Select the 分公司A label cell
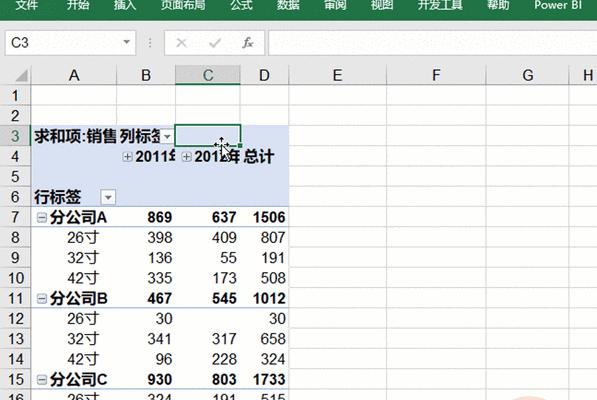 (x=74, y=217)
